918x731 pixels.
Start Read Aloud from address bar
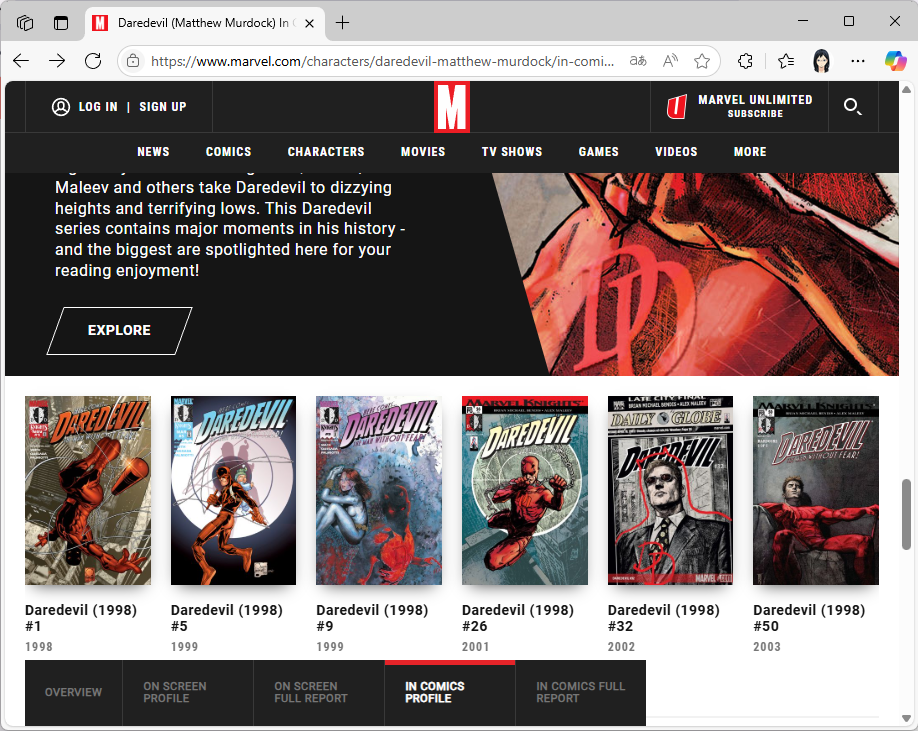670,61
